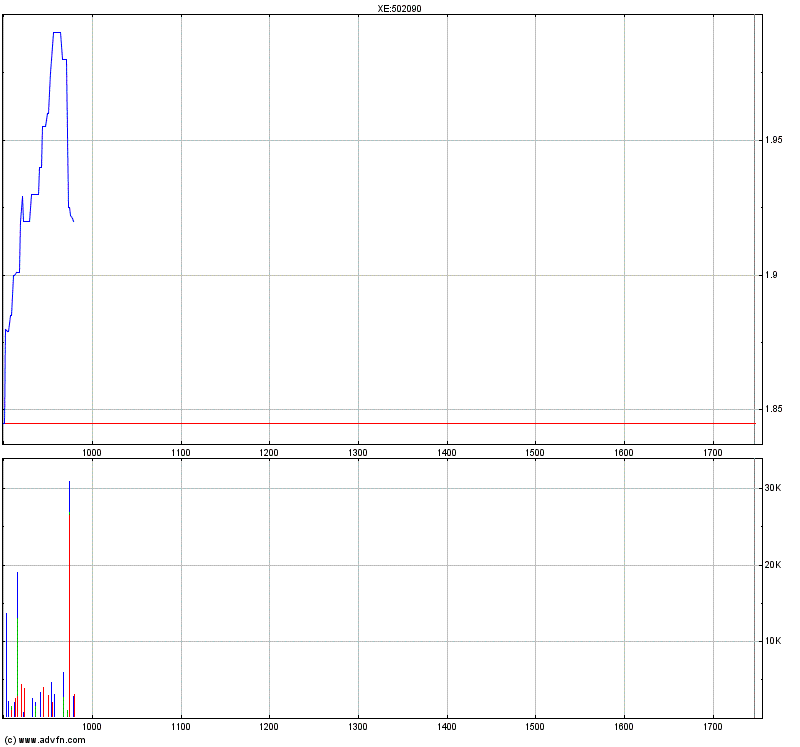Screen dimensions: 800x747
Task: Click the 1700 time label under price chart
Action: click(713, 453)
